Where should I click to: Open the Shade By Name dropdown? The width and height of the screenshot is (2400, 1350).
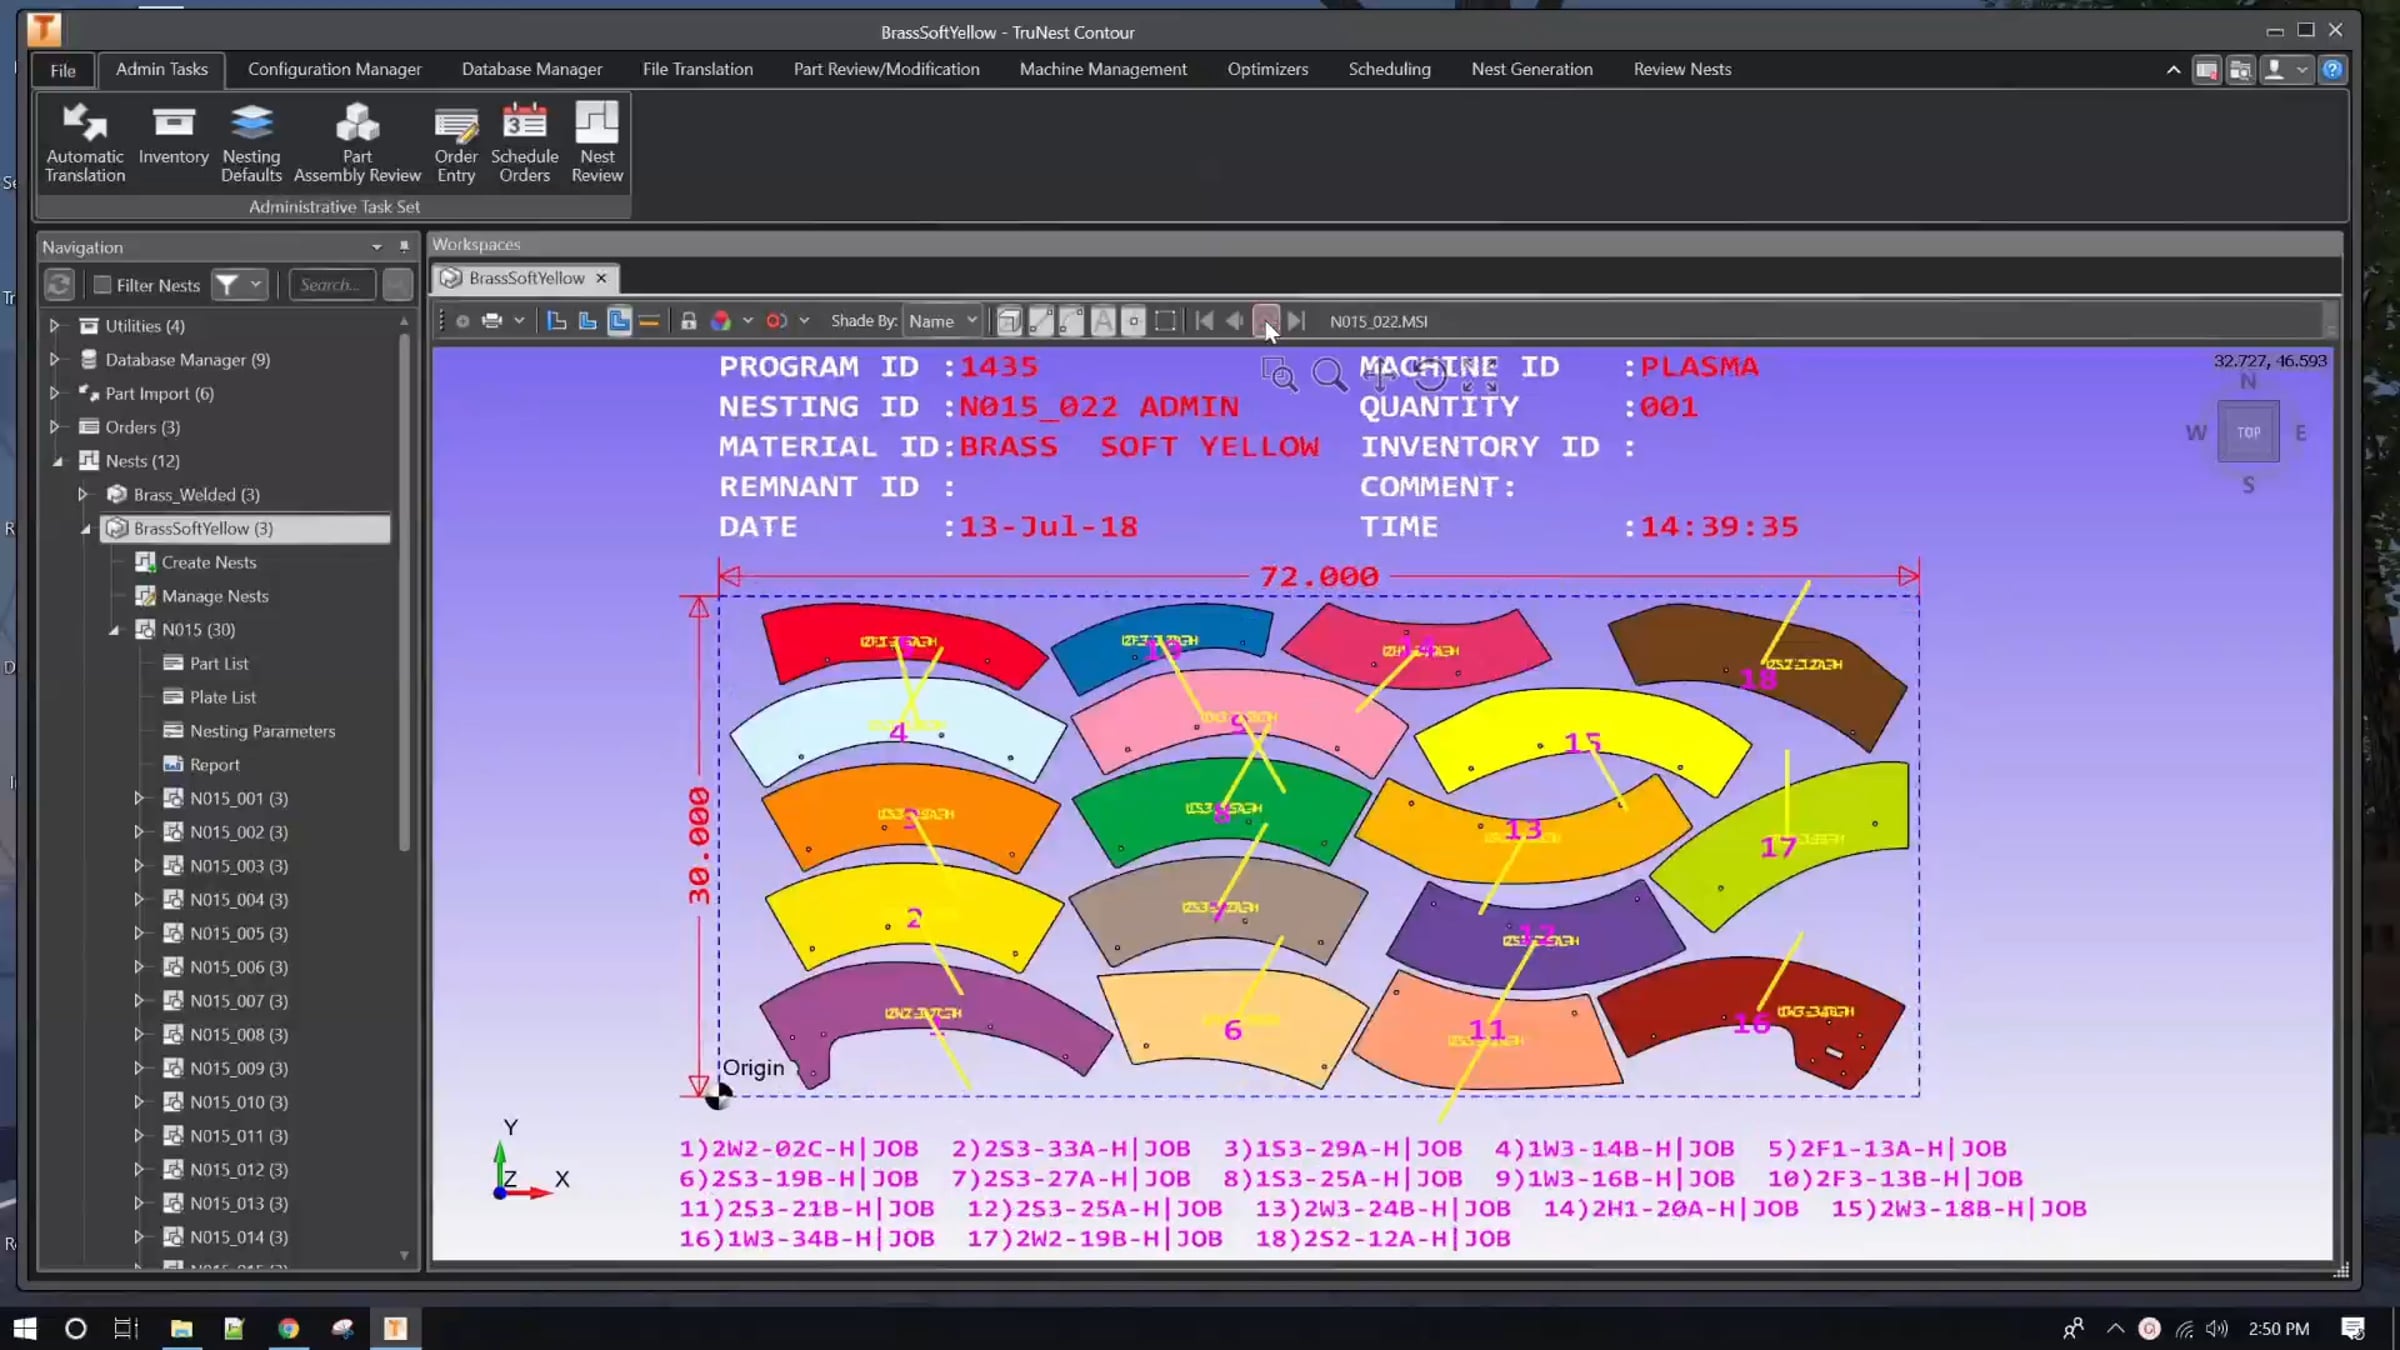(x=943, y=321)
